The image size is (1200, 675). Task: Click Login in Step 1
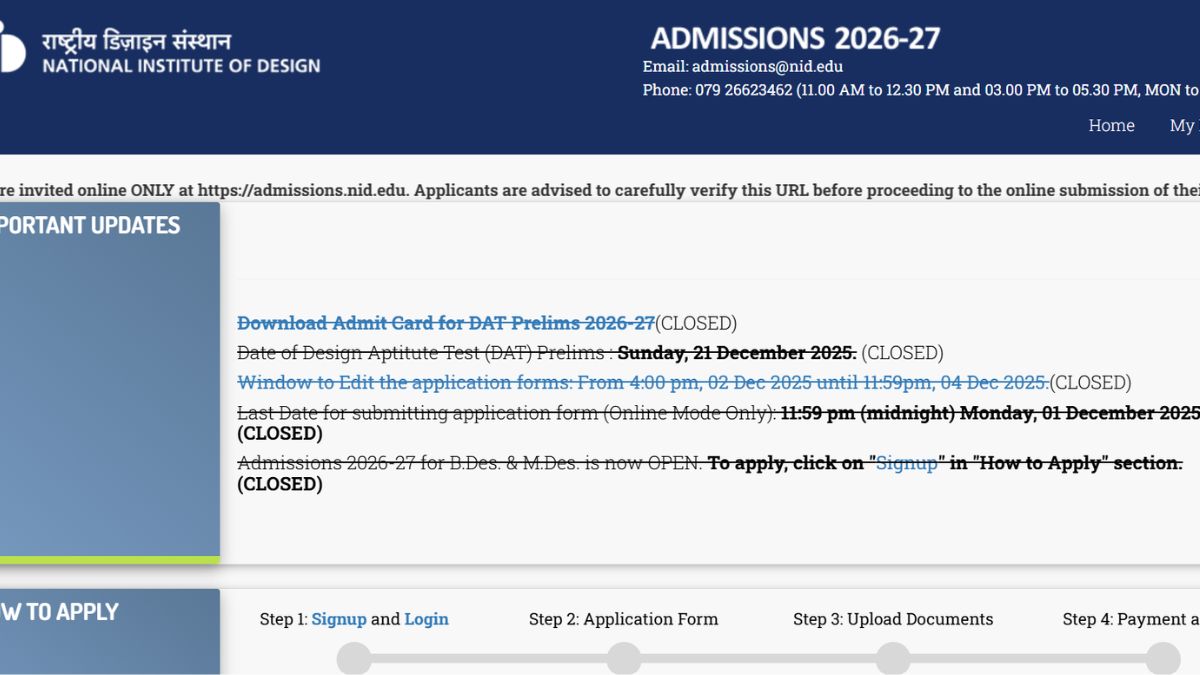426,619
